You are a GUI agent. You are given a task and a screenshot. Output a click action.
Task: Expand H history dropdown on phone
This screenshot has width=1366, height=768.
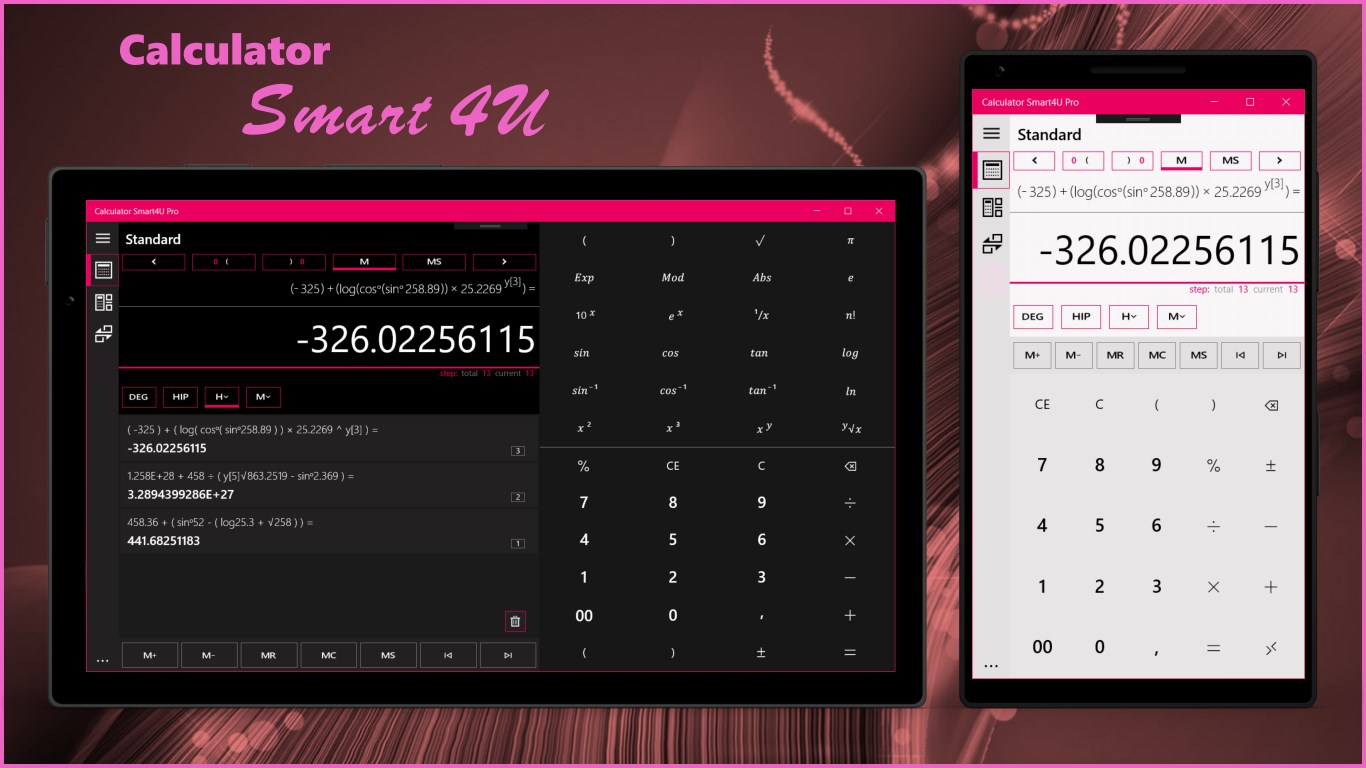pos(1128,317)
